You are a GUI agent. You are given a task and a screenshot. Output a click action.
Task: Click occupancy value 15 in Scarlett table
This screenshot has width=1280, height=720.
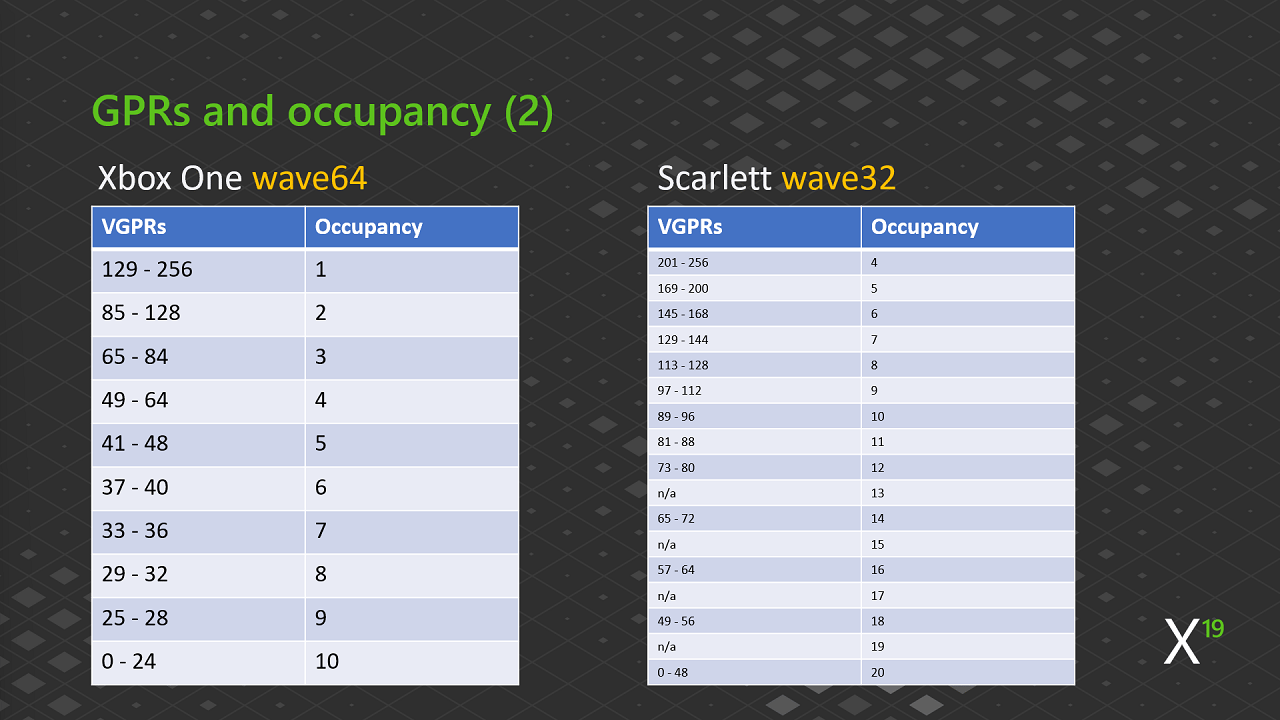(x=968, y=545)
